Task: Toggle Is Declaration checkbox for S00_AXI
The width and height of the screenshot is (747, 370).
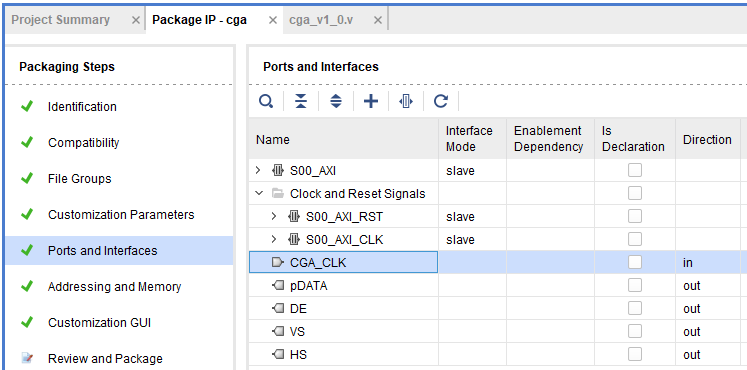Action: 635,170
